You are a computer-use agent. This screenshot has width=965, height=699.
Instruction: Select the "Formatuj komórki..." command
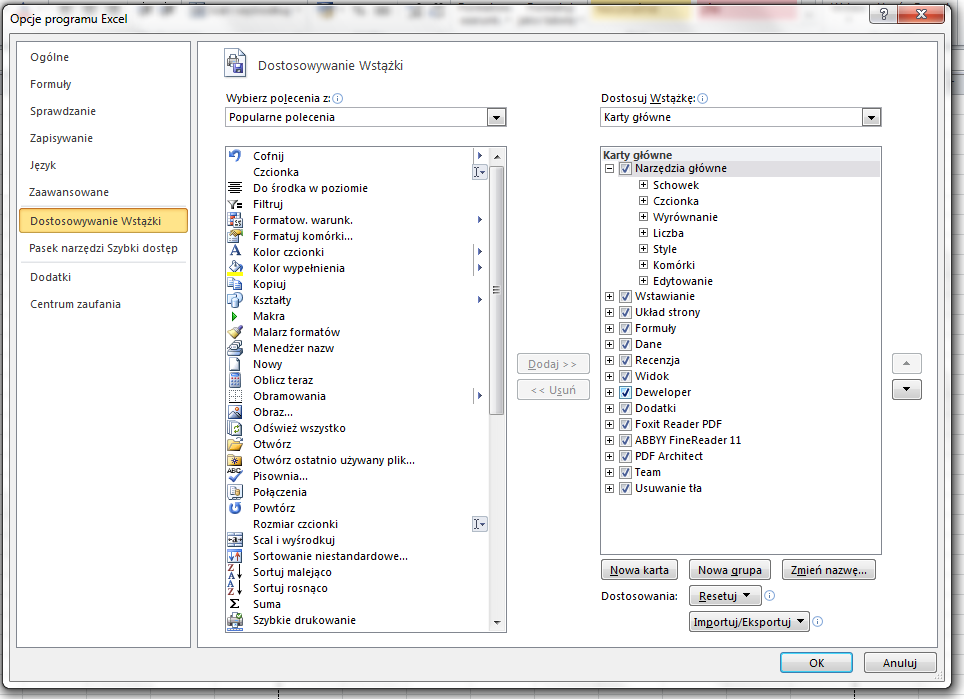click(296, 235)
